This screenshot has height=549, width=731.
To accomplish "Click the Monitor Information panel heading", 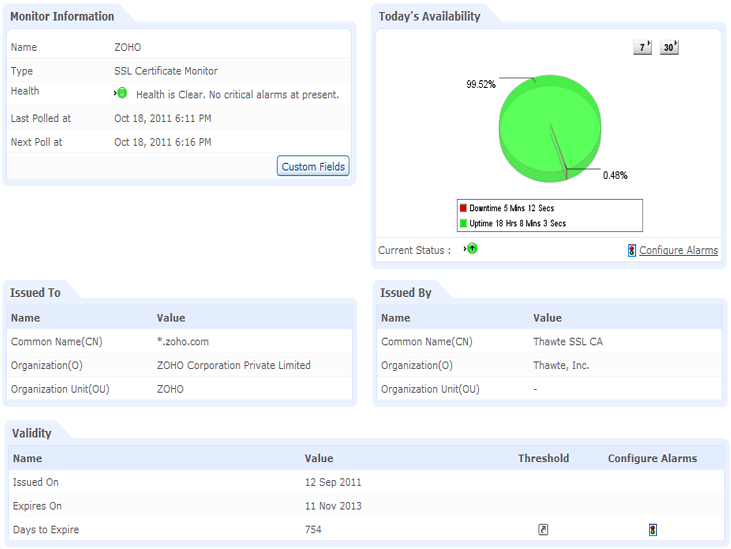I will [62, 16].
